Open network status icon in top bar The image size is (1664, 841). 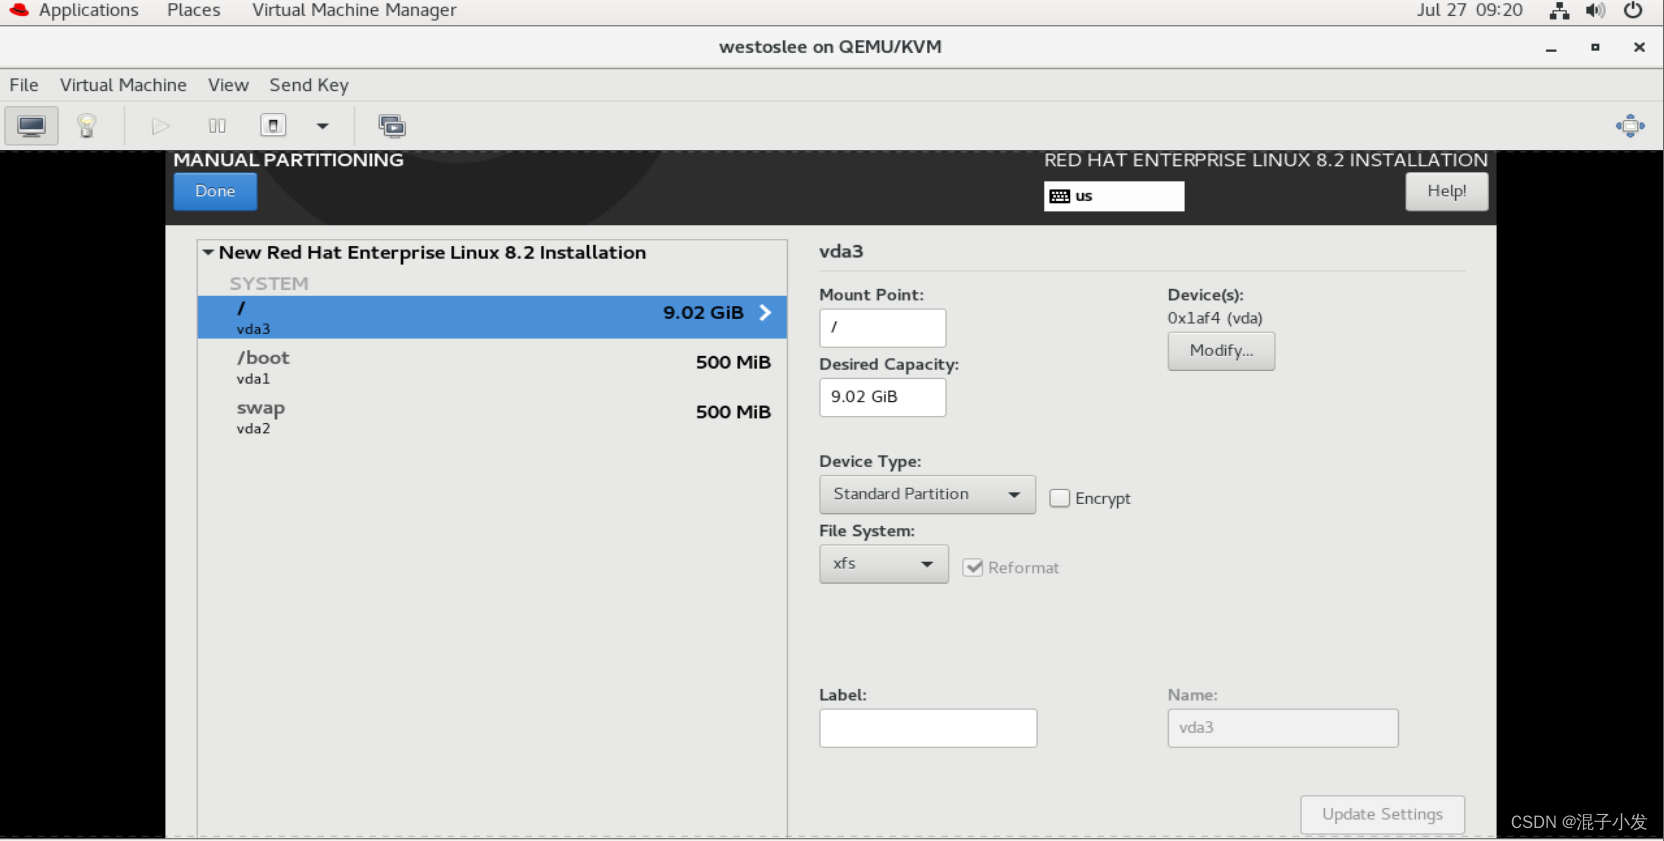[x=1559, y=11]
